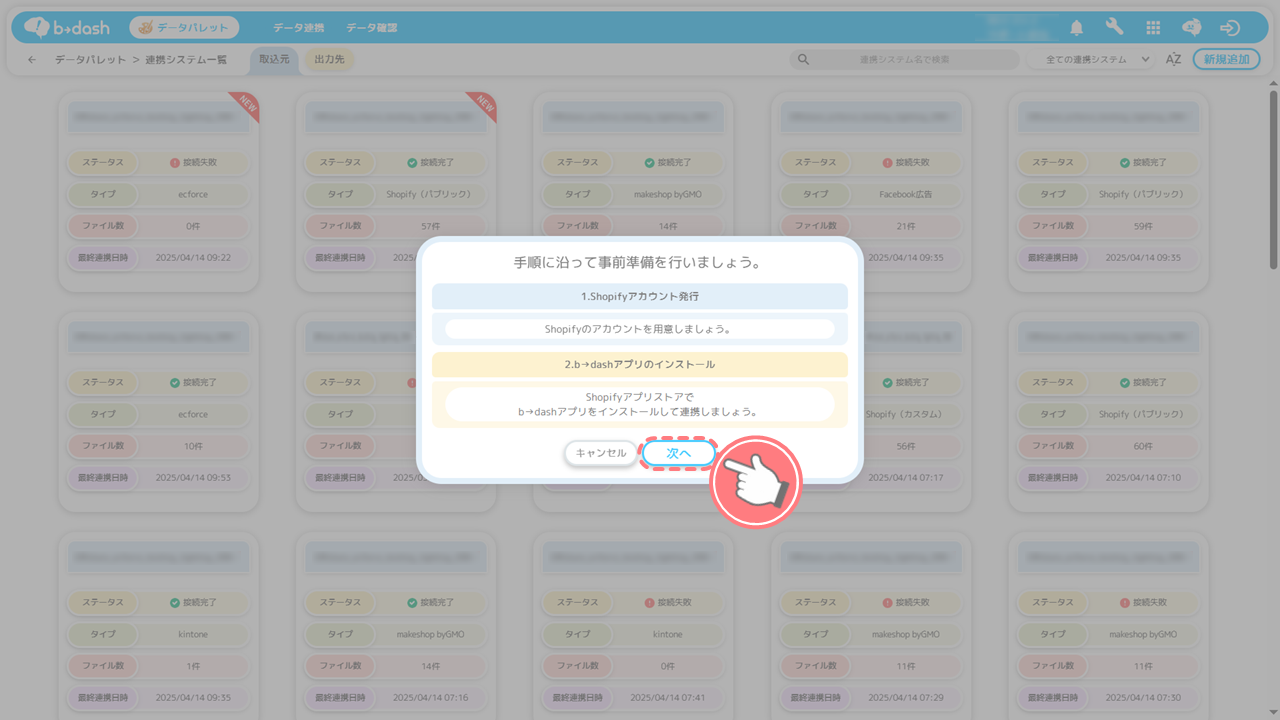Open the データ確認 menu

[372, 28]
